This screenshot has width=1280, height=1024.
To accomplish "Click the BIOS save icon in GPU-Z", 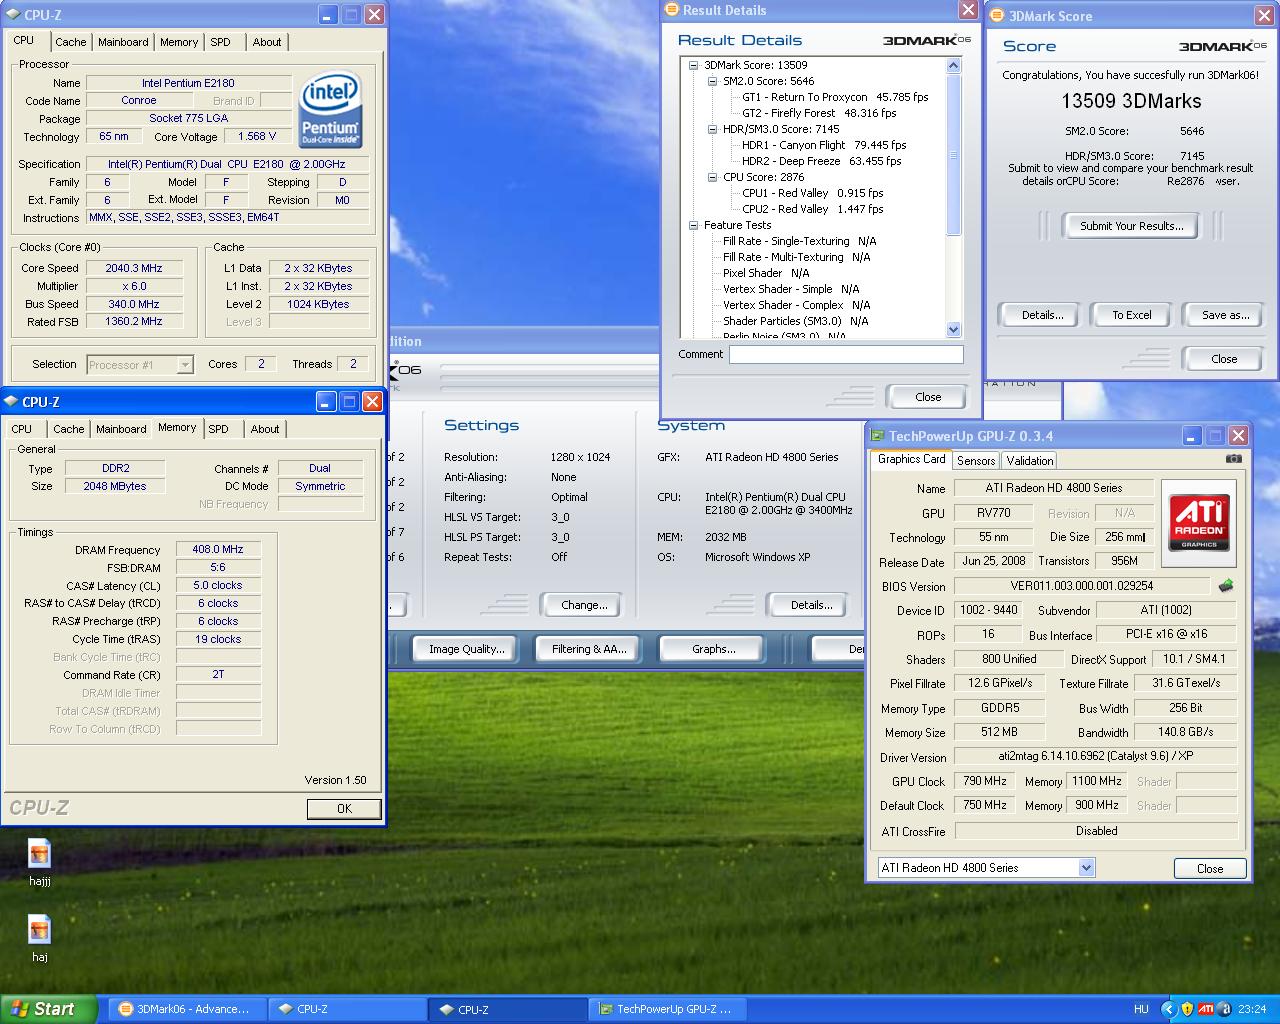I will (1226, 586).
